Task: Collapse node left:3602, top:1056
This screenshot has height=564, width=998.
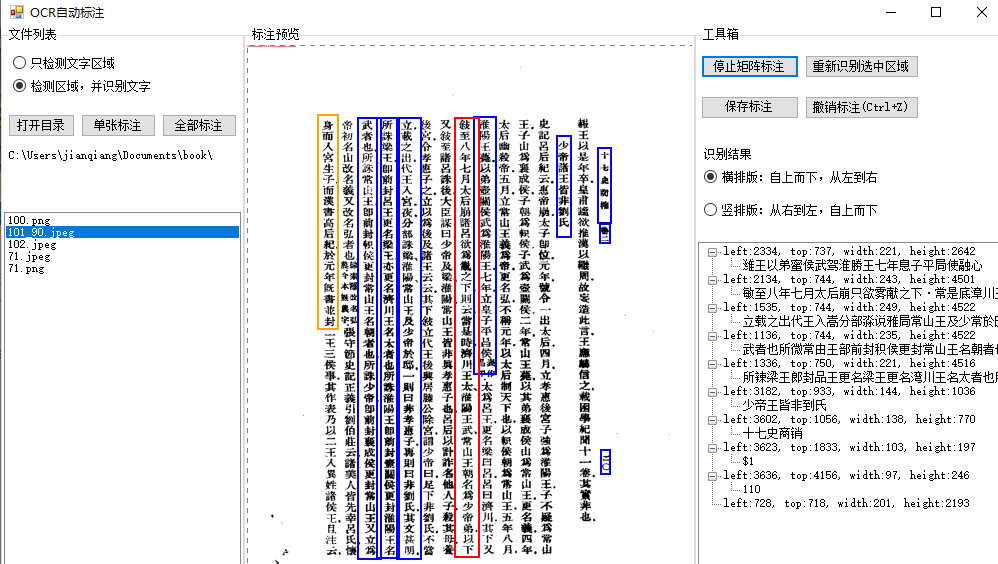Action: pyautogui.click(x=712, y=419)
